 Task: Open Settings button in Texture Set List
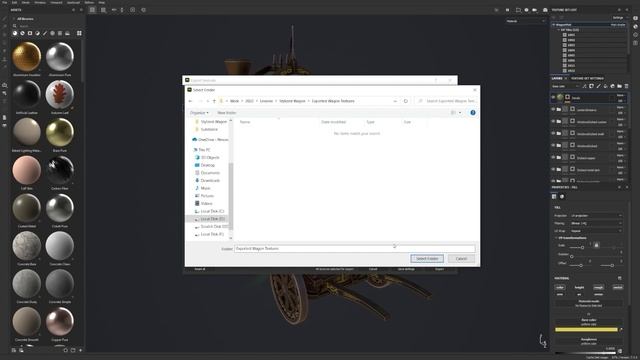[618, 18]
